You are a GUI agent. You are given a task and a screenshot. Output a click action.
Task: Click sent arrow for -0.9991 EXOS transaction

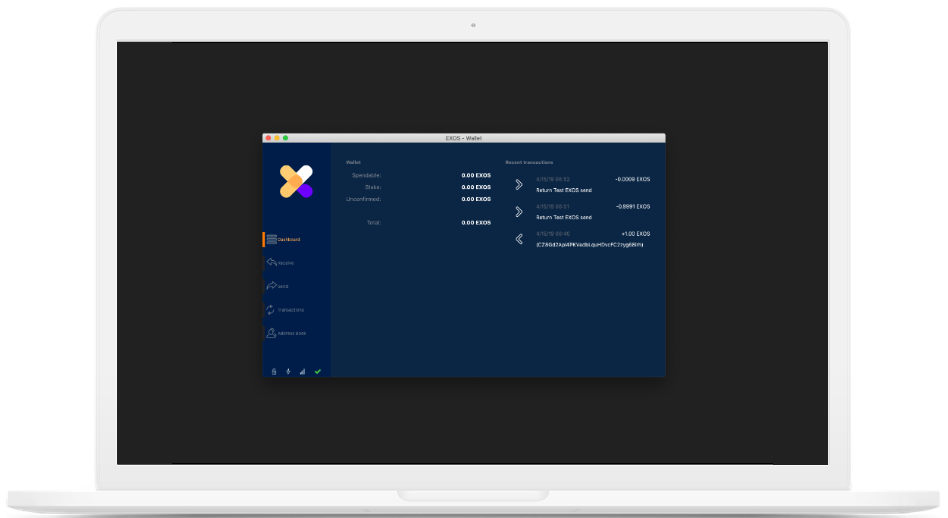tap(519, 212)
